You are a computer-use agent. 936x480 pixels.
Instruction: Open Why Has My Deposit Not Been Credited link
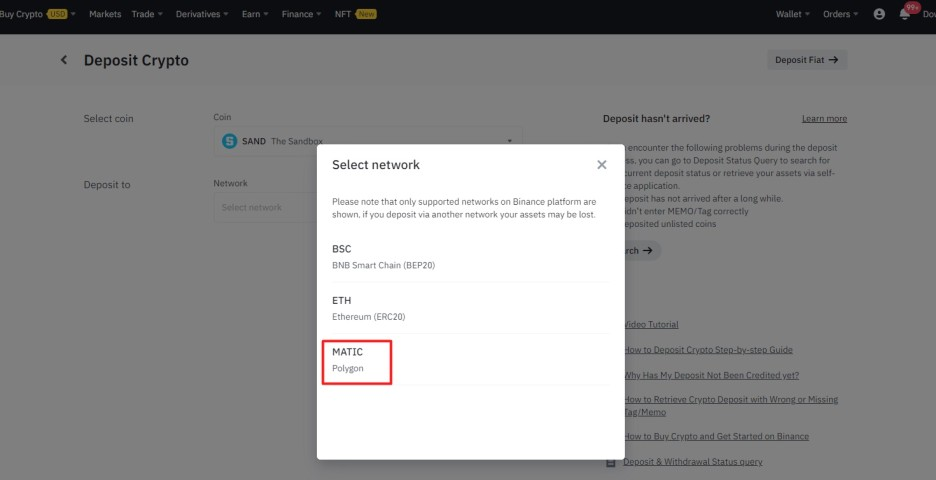(x=711, y=375)
